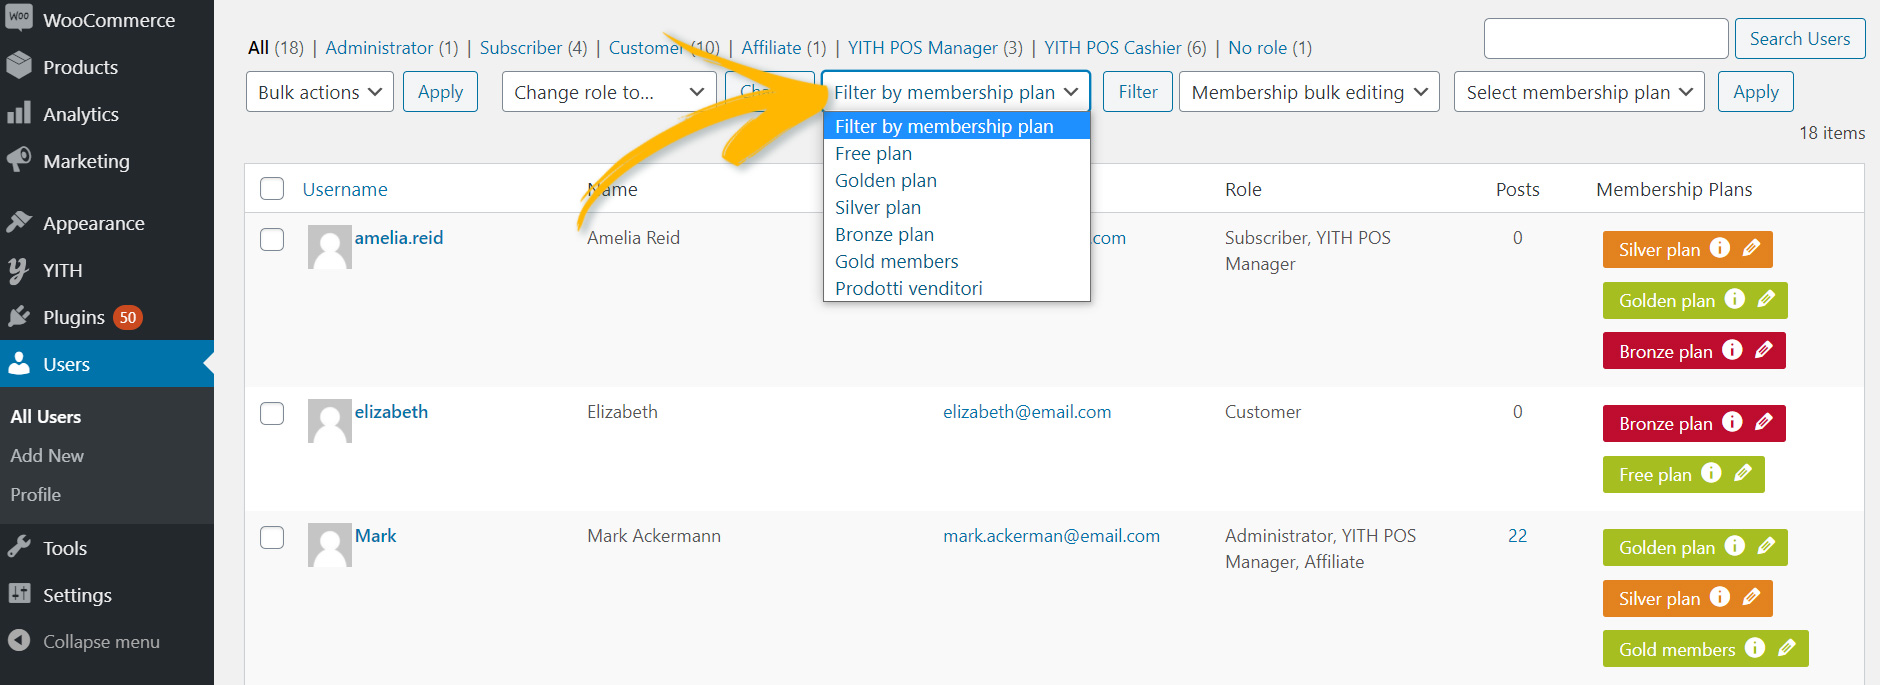Image resolution: width=1880 pixels, height=685 pixels.
Task: Show info for Mark's Golden plan
Action: (1735, 546)
